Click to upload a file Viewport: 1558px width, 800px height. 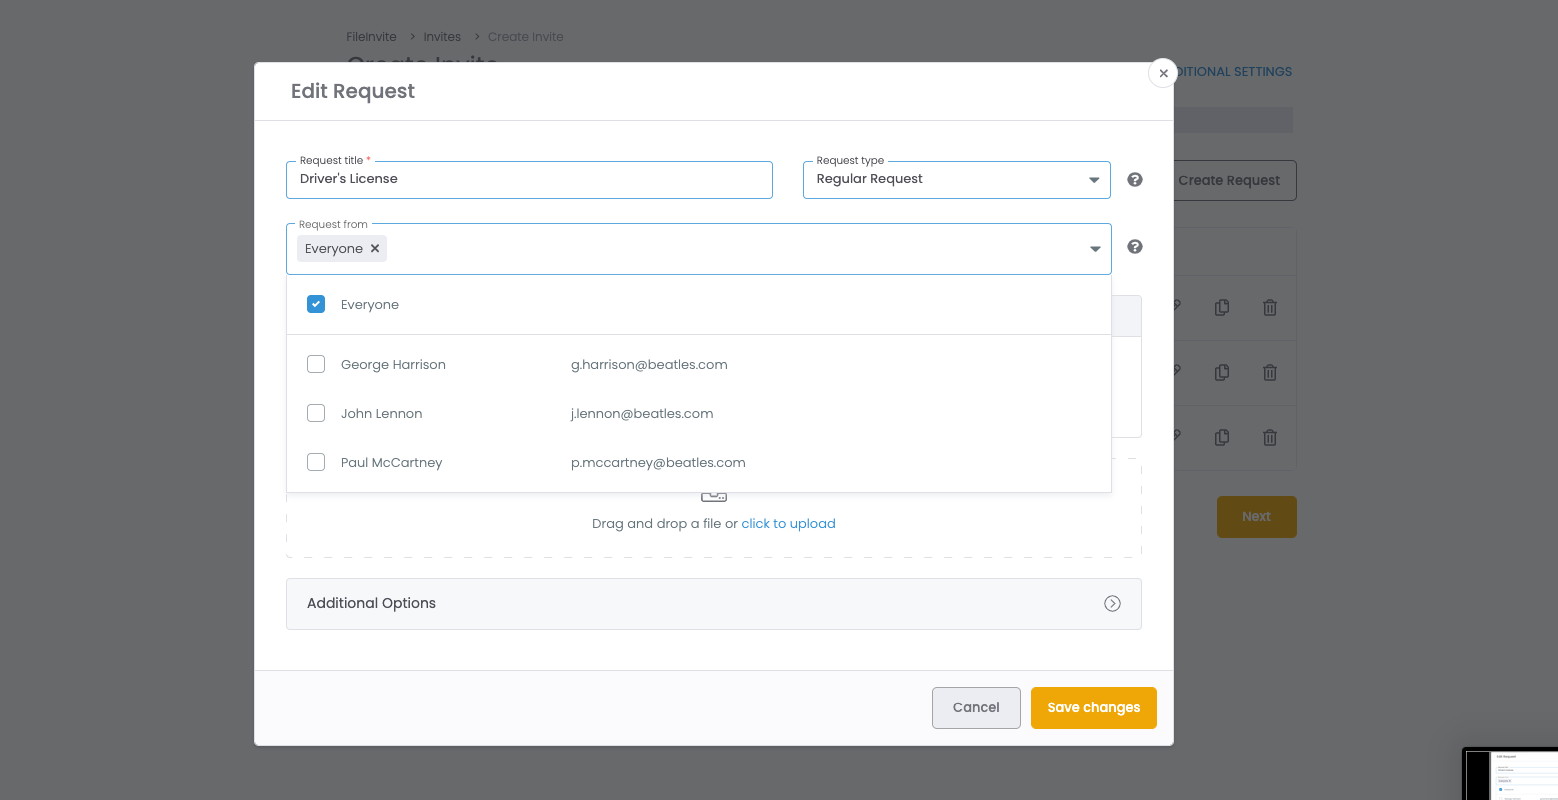(788, 523)
